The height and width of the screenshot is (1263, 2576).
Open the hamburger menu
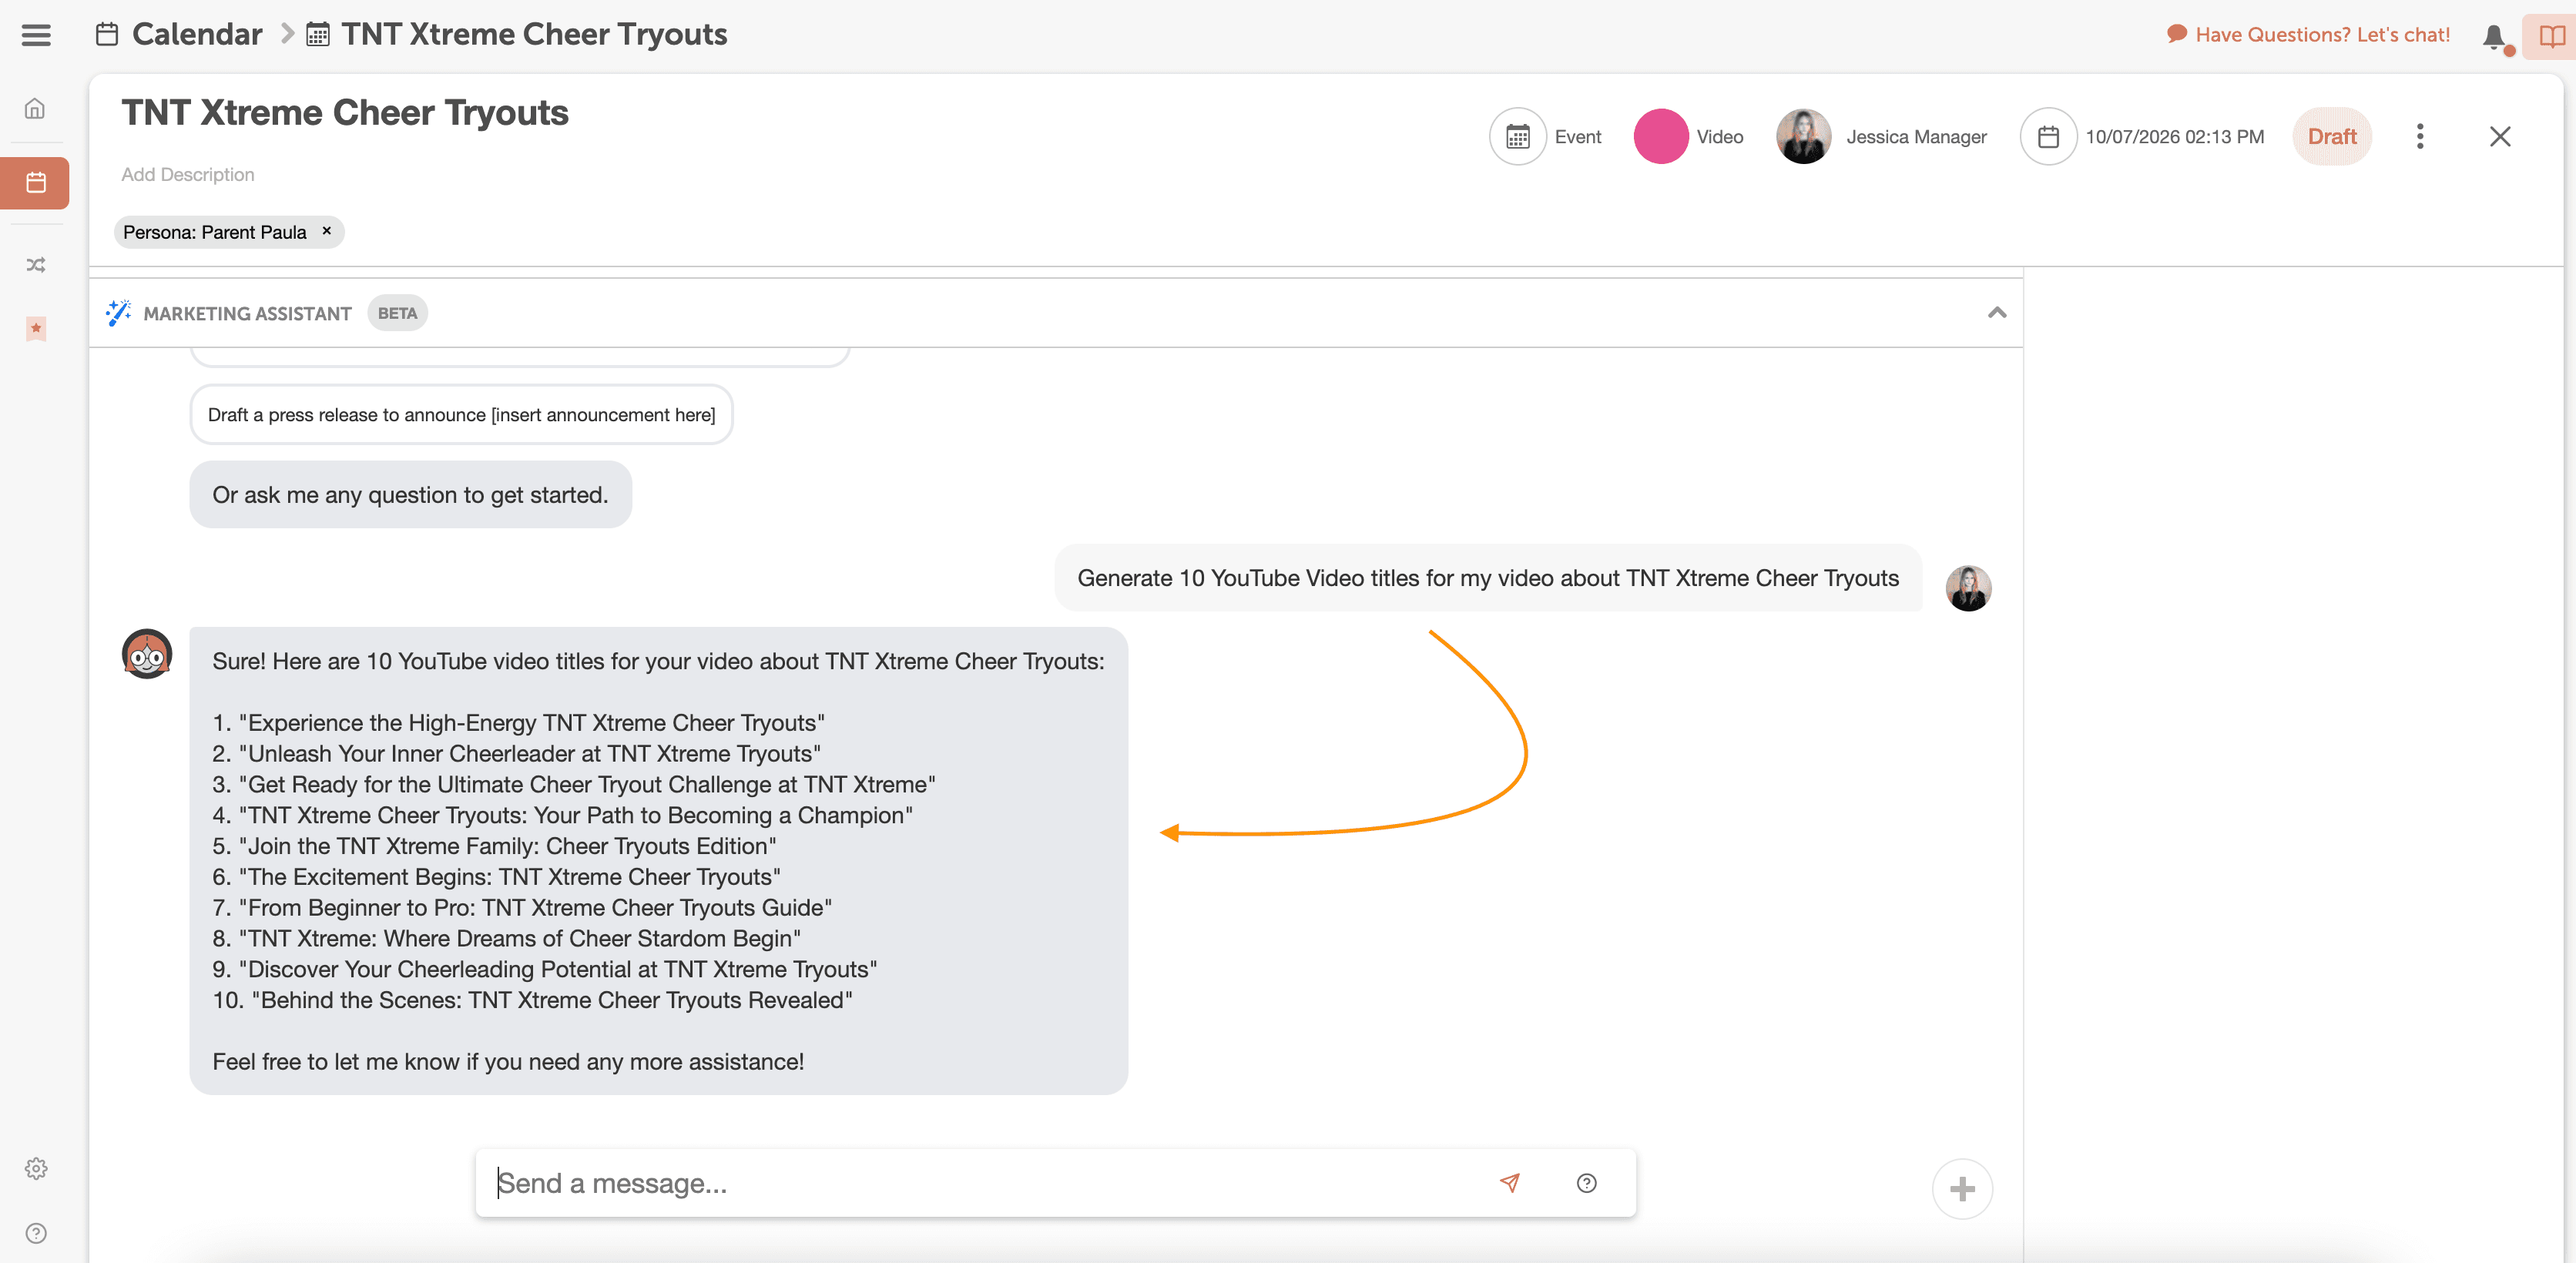pyautogui.click(x=36, y=35)
